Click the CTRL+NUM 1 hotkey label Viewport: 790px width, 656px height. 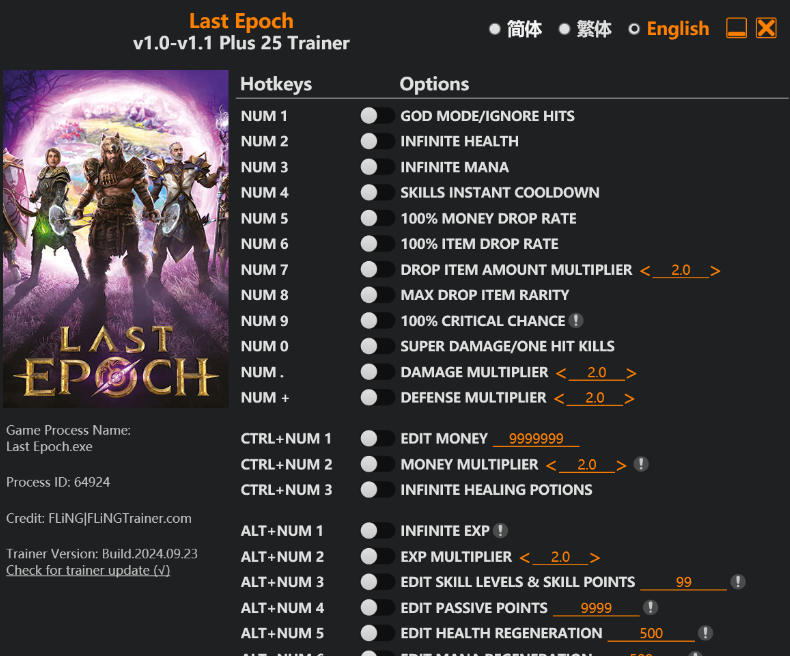tap(286, 438)
